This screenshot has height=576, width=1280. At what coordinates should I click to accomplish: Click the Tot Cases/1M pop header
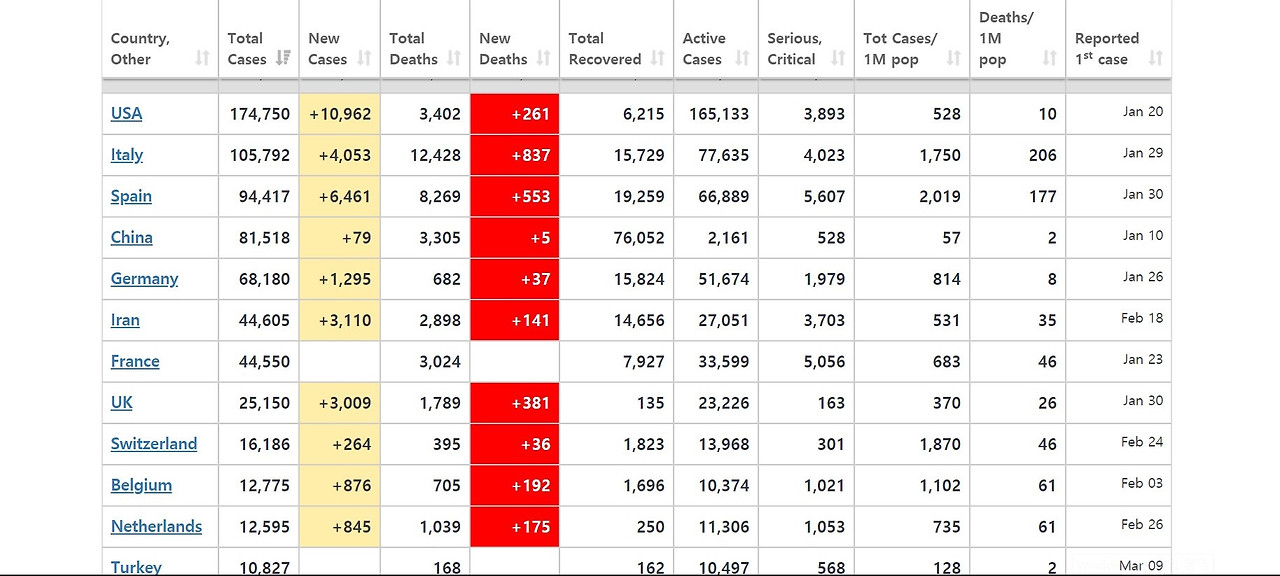[x=912, y=39]
